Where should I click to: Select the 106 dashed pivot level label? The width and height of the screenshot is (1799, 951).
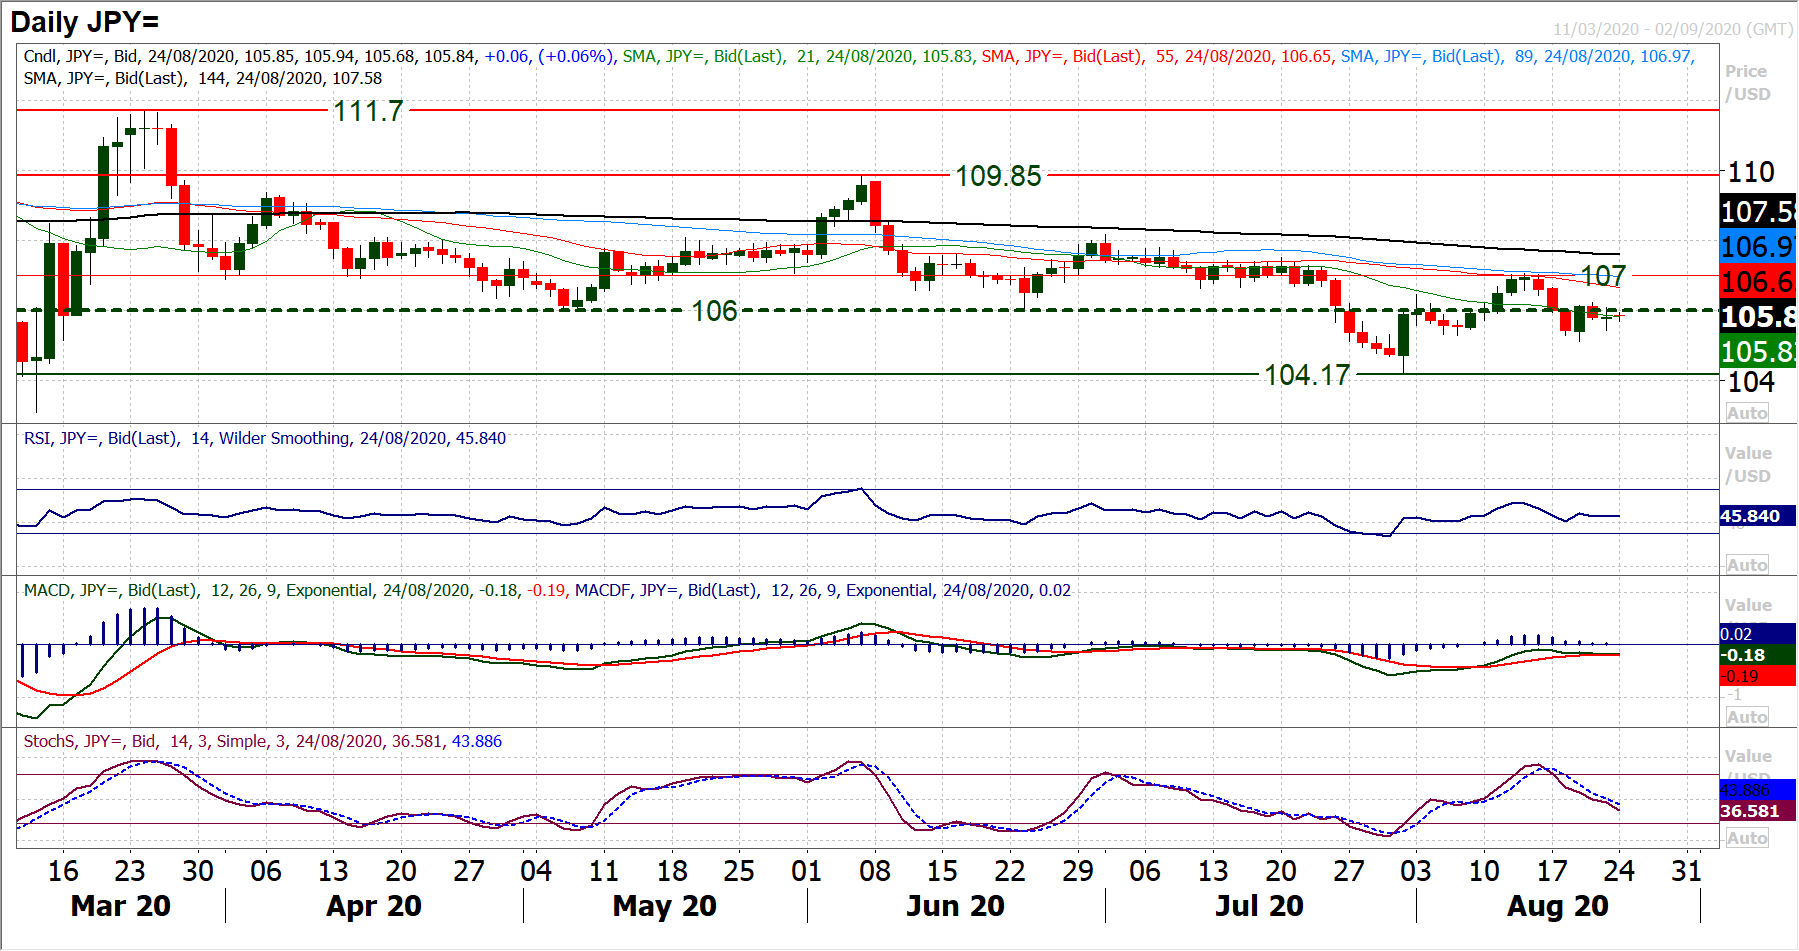[x=714, y=311]
